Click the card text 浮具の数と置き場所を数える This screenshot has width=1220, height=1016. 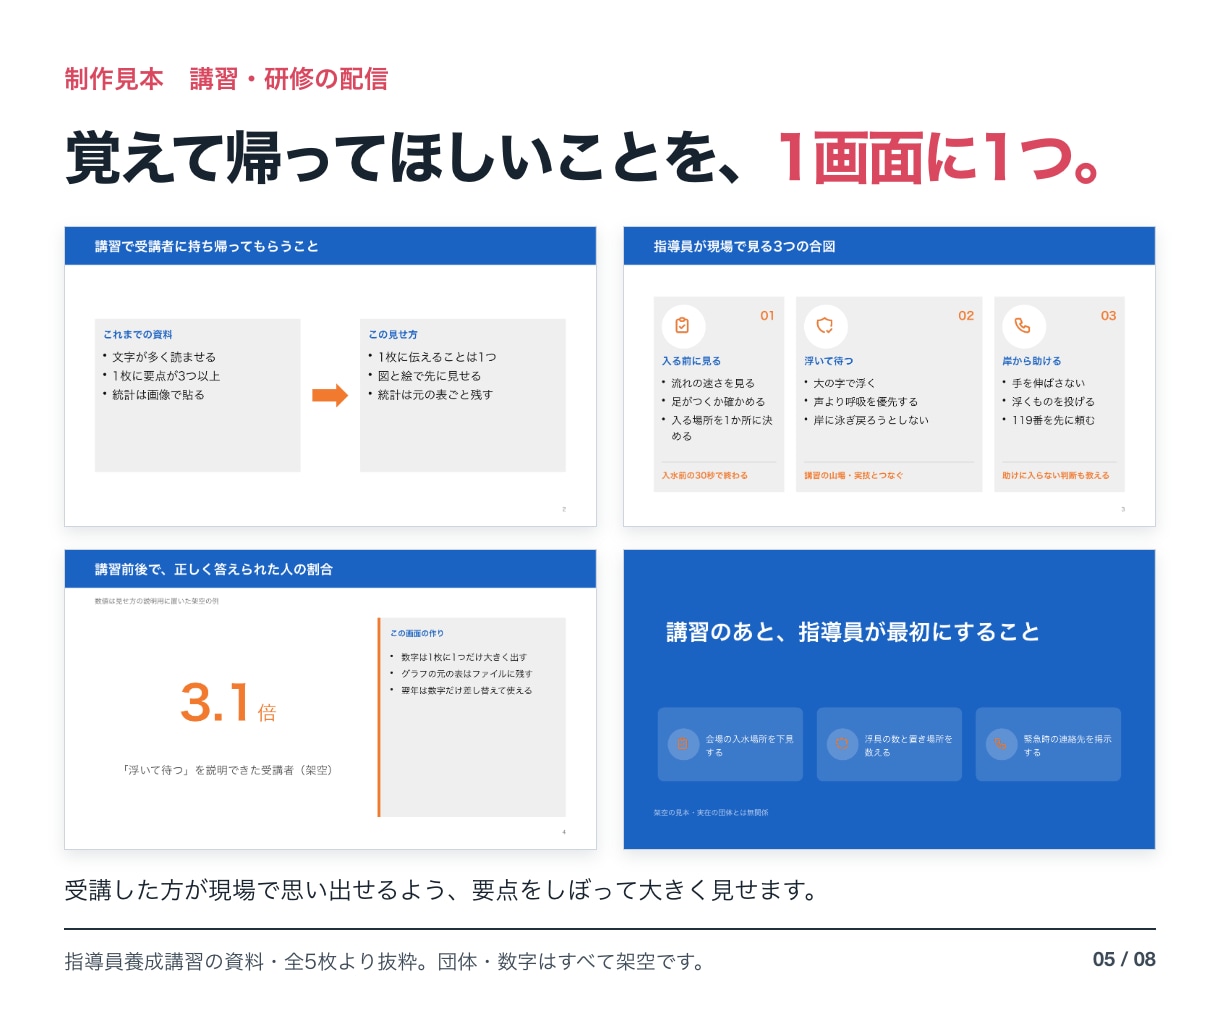(909, 745)
